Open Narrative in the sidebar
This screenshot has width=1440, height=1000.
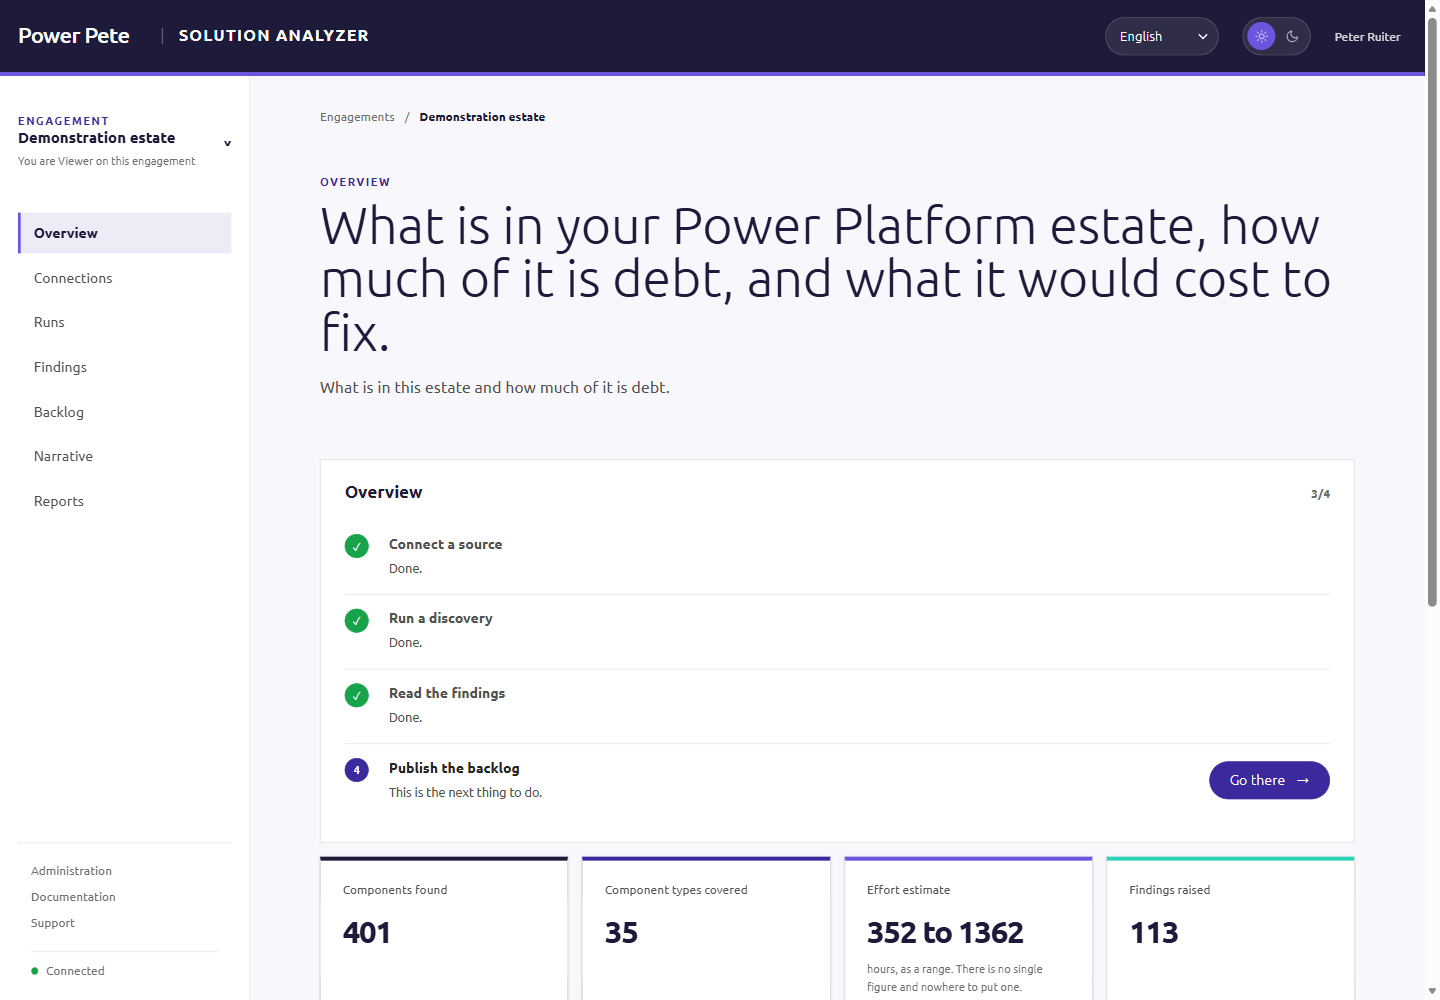[125, 456]
